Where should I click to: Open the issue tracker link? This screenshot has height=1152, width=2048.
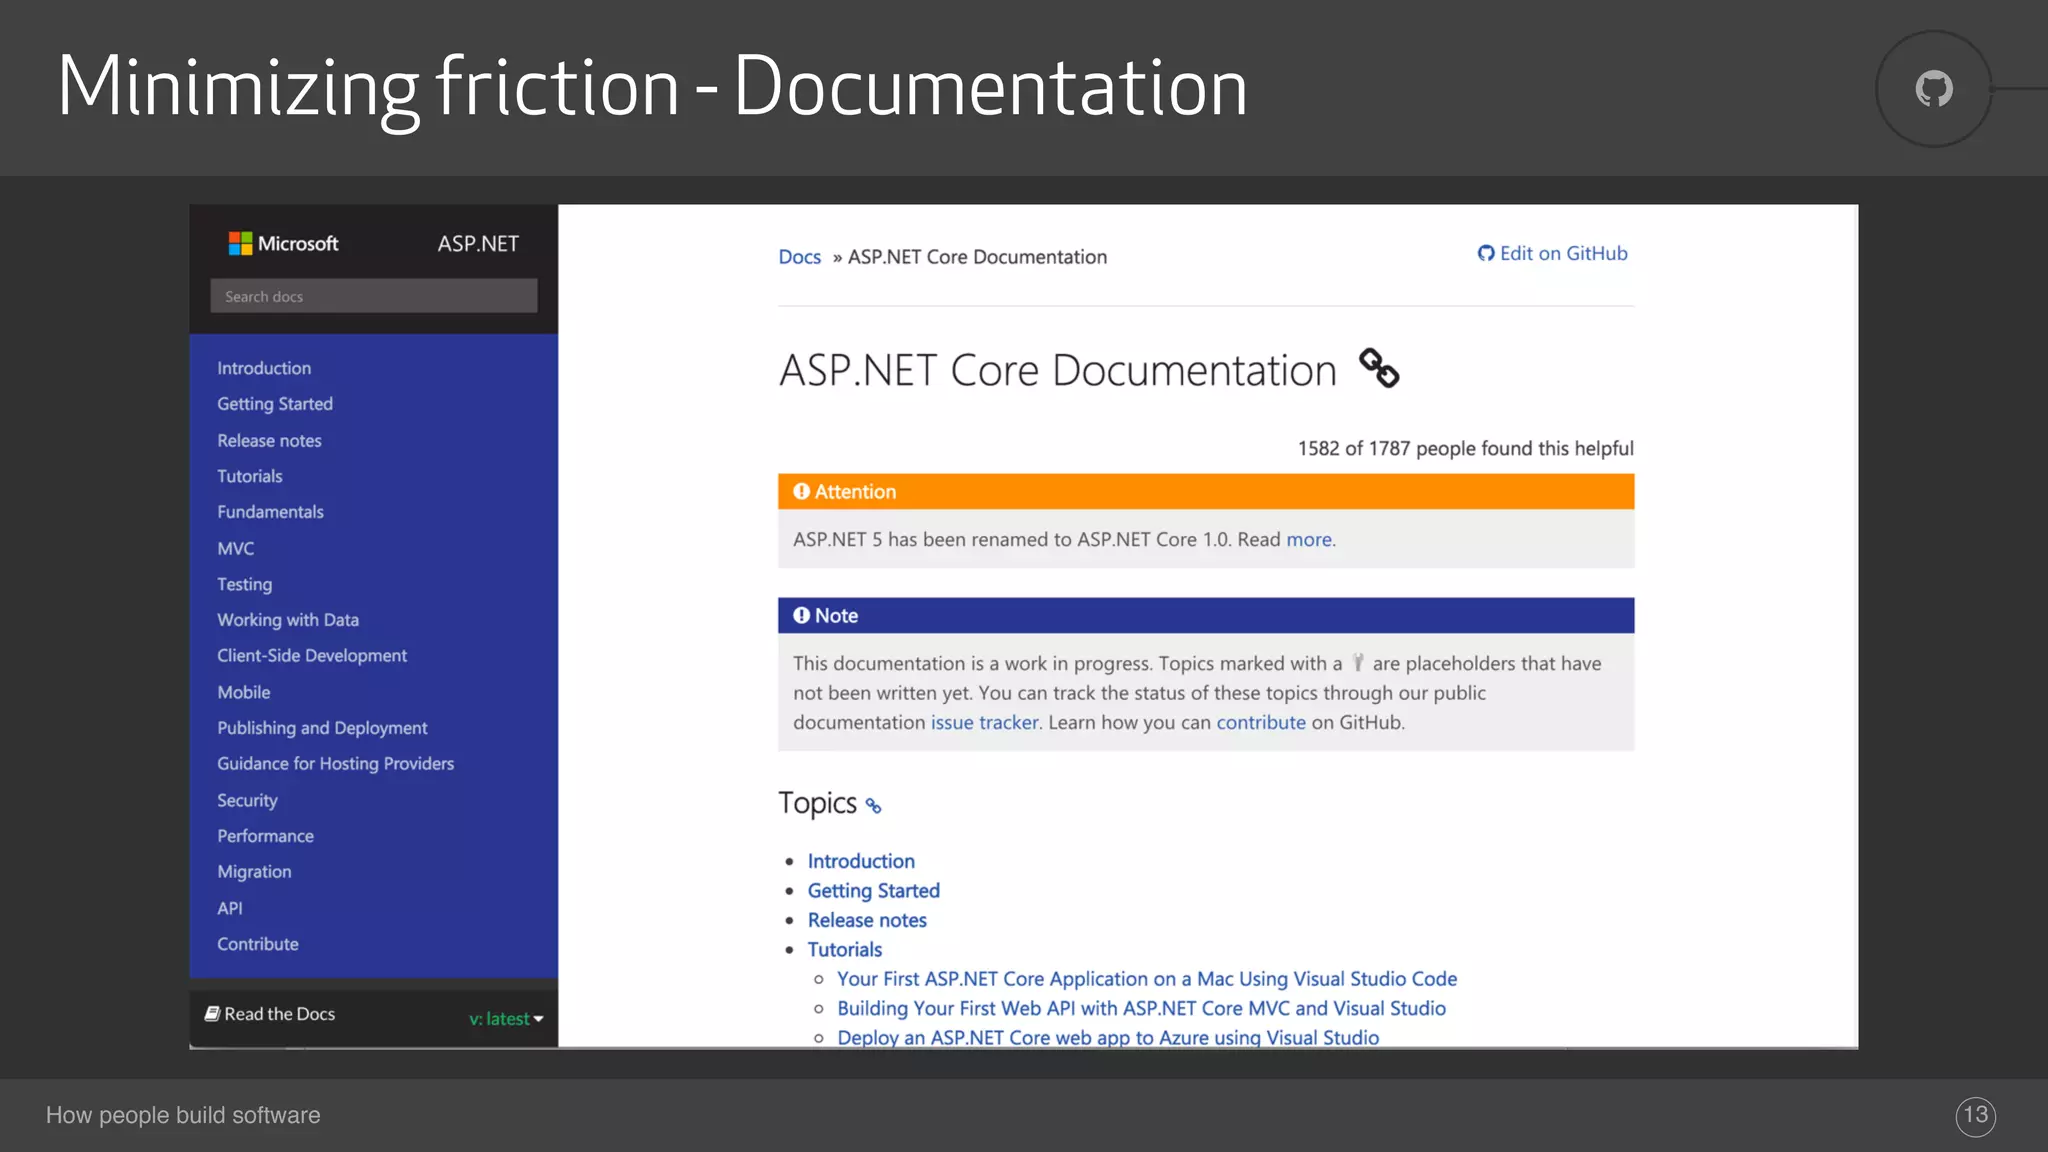tap(984, 722)
